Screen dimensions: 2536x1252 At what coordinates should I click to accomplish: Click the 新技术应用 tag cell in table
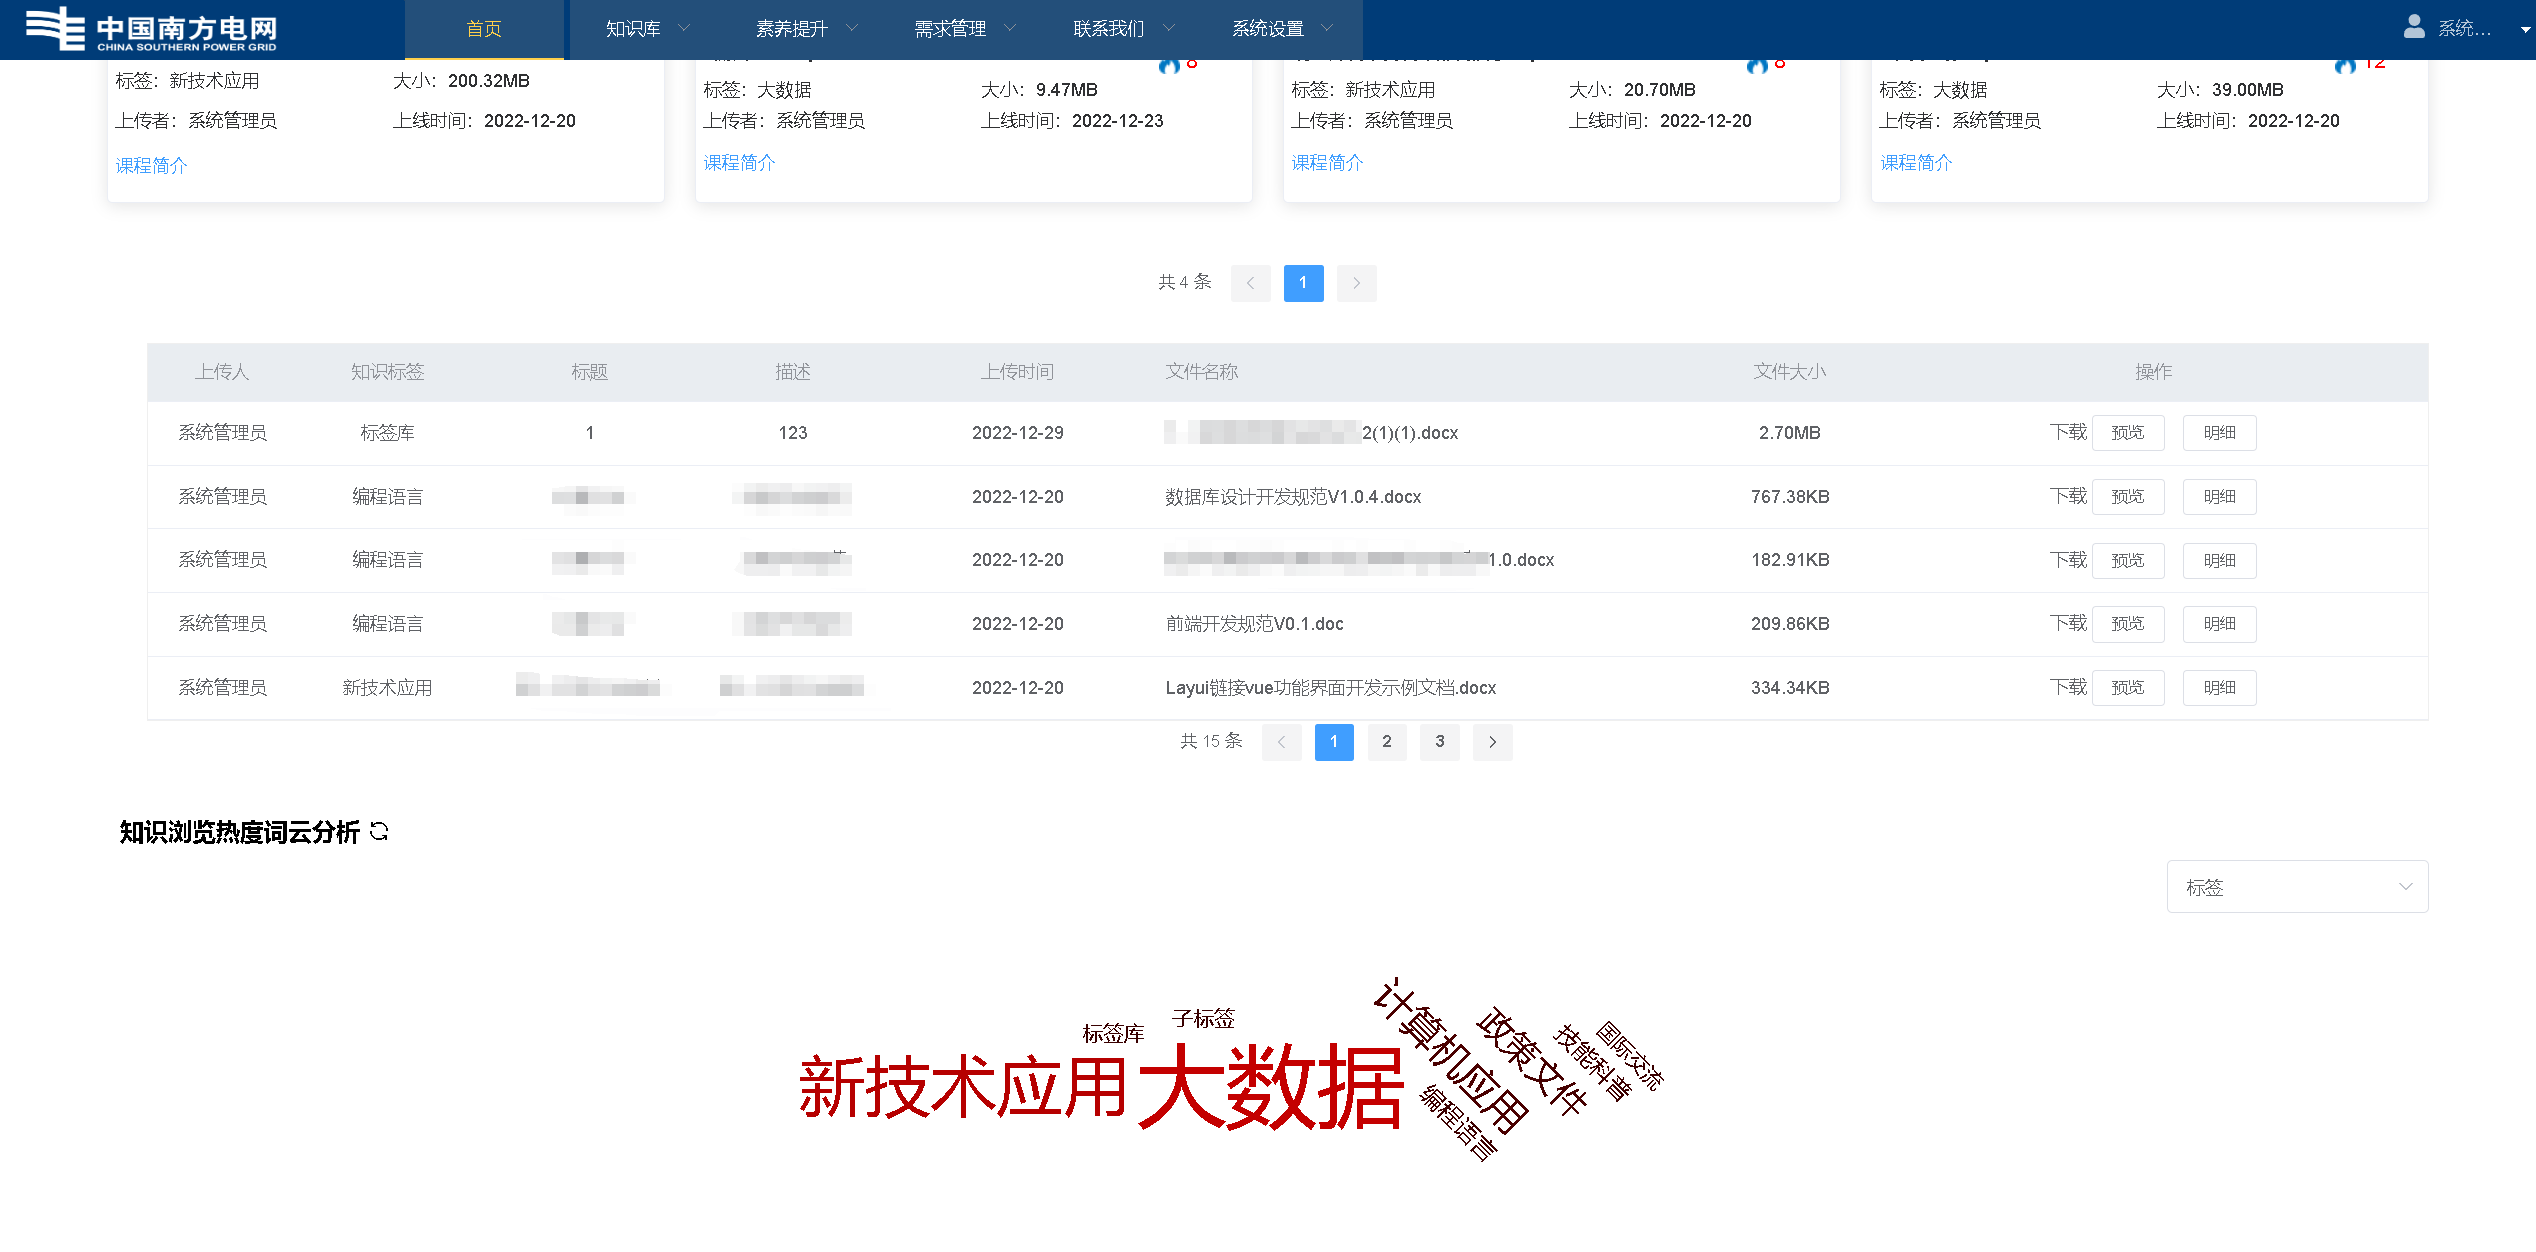388,688
